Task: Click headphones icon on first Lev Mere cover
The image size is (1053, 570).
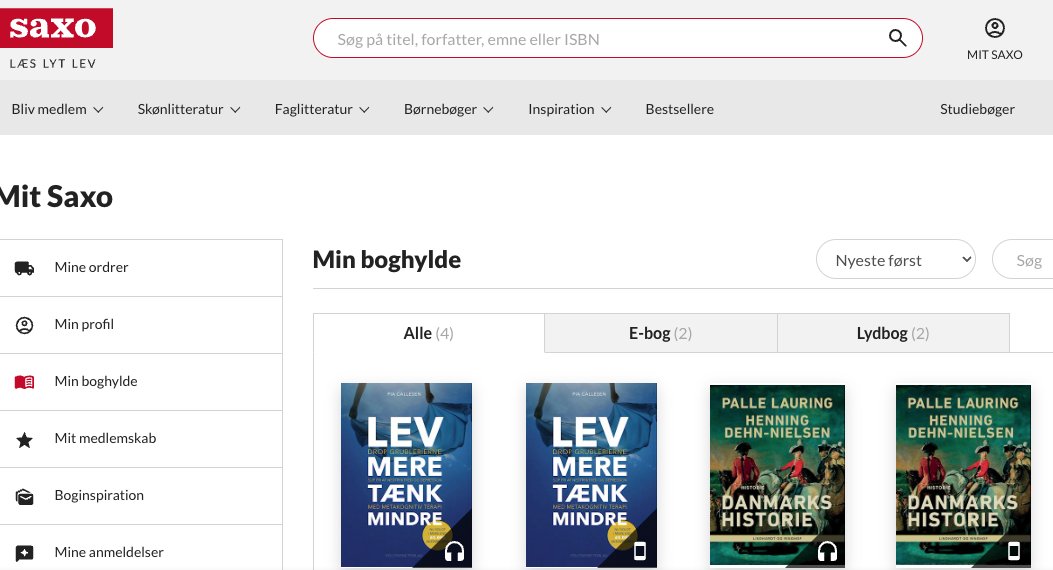Action: [x=455, y=551]
